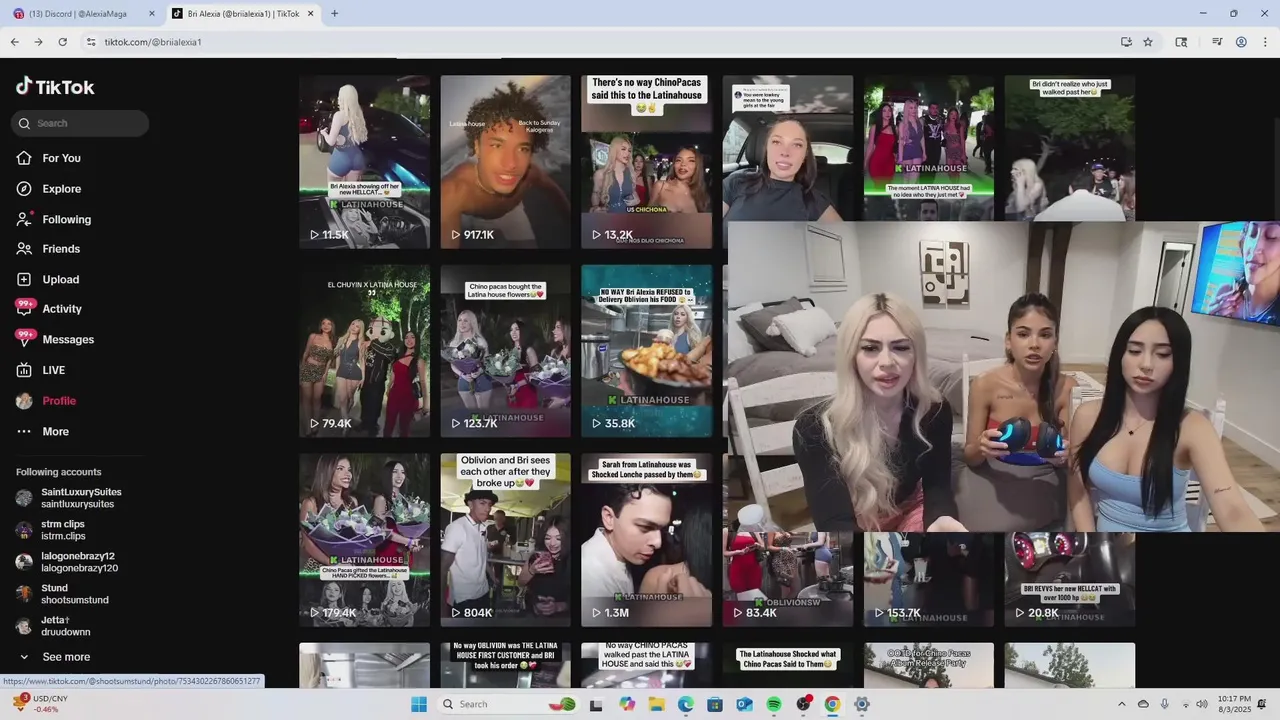Open the Chrome three-dot menu
The width and height of the screenshot is (1280, 720).
[1265, 42]
